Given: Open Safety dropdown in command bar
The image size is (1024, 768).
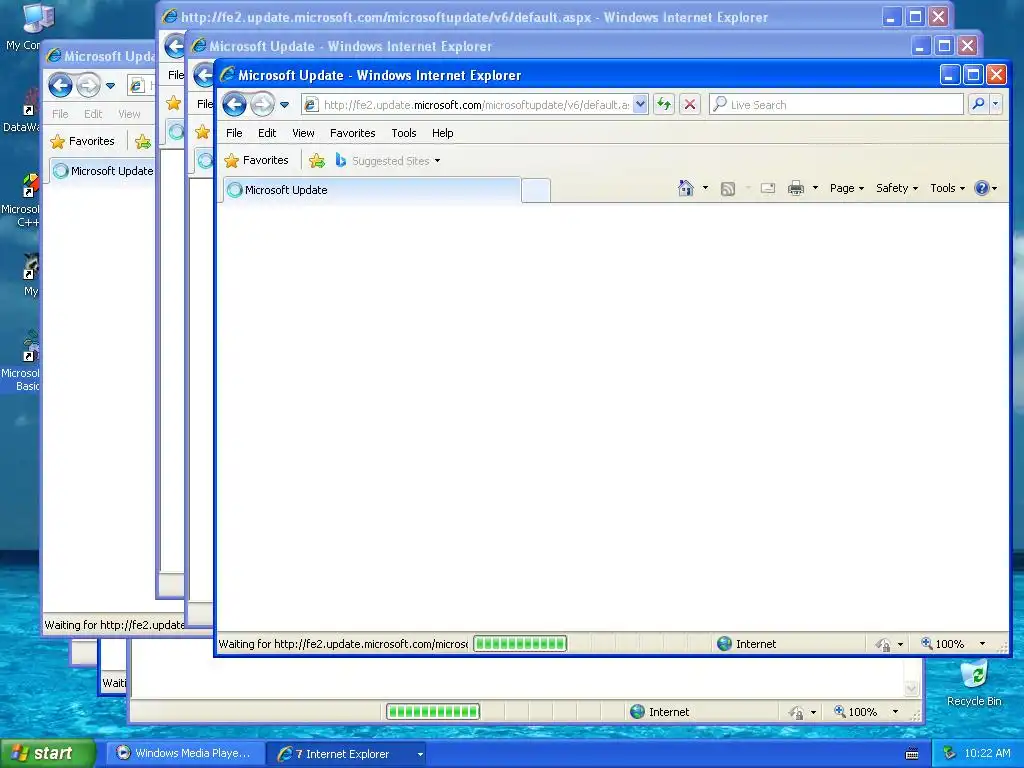Looking at the screenshot, I should pyautogui.click(x=897, y=188).
